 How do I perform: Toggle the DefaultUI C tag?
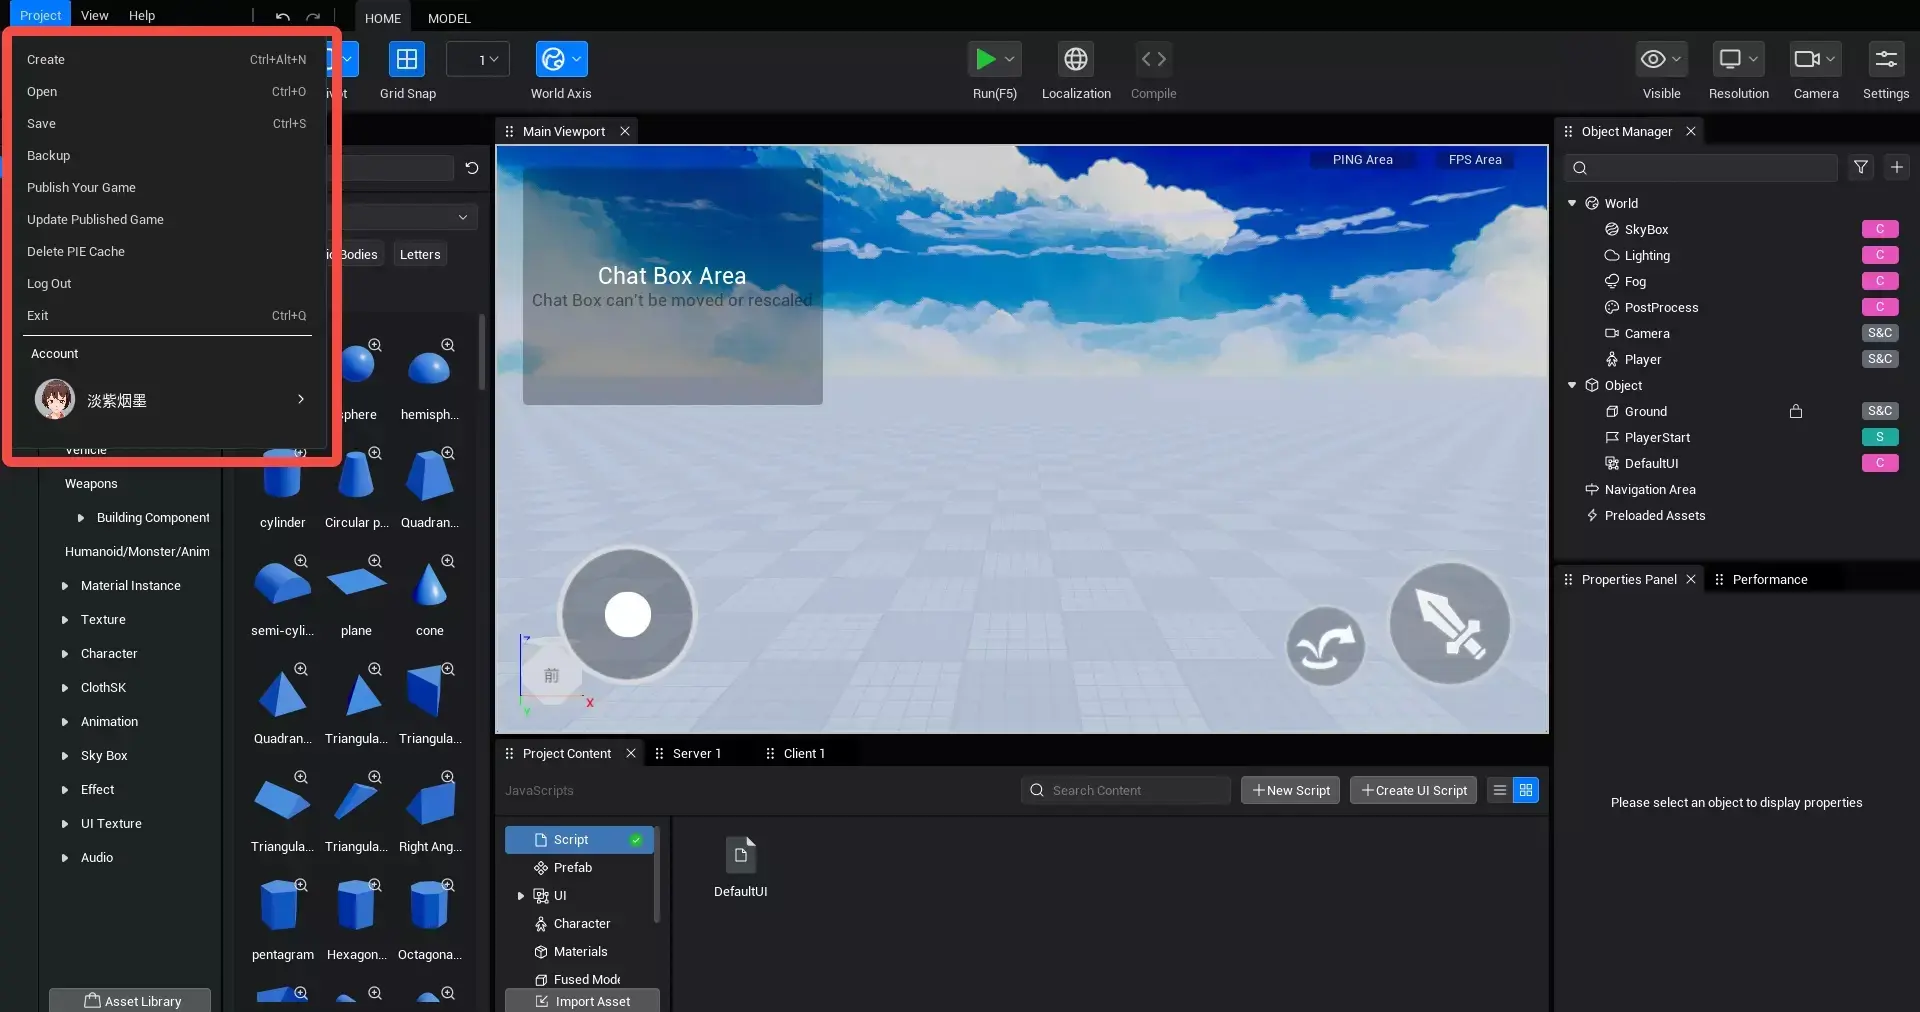click(x=1880, y=463)
